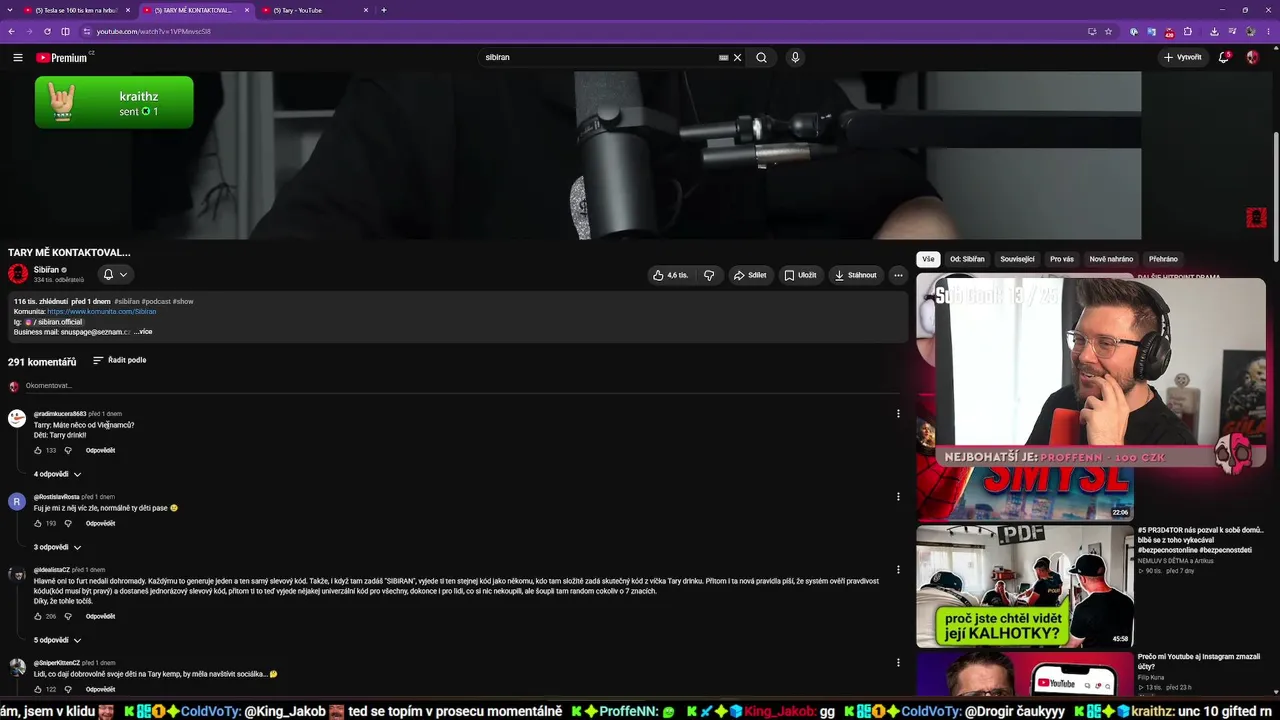Viewport: 1280px width, 720px height.
Task: Switch to the Tary - YouTube tab
Action: 315,10
